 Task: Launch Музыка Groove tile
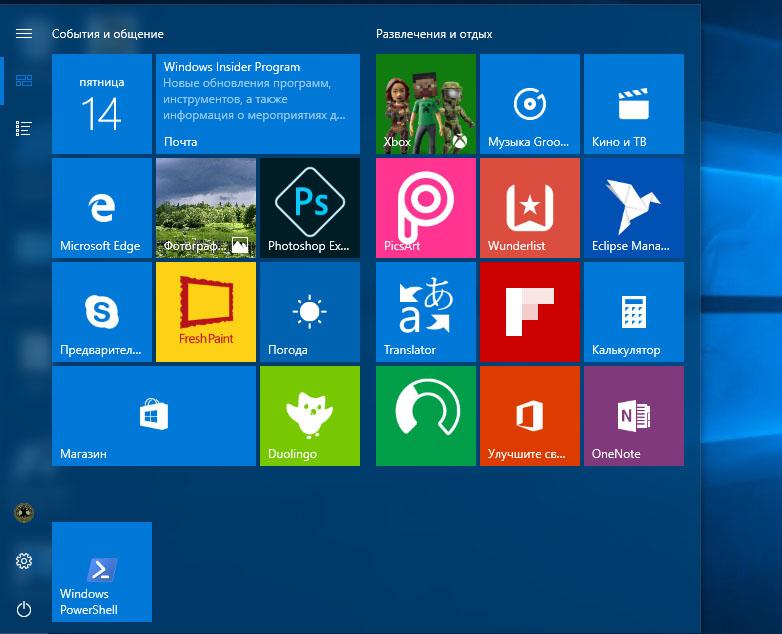[x=530, y=104]
